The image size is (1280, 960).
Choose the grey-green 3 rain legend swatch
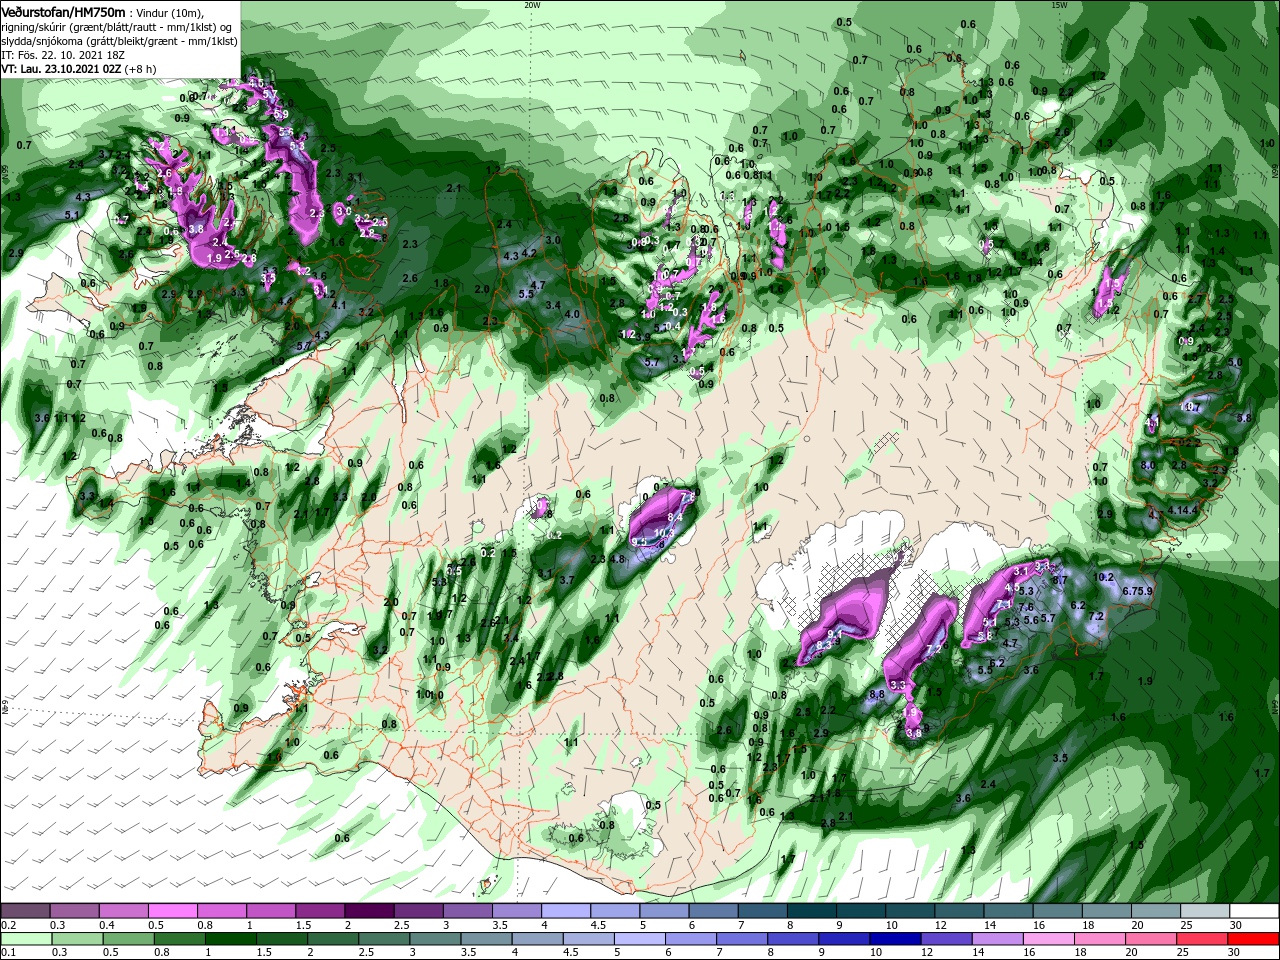click(x=434, y=939)
